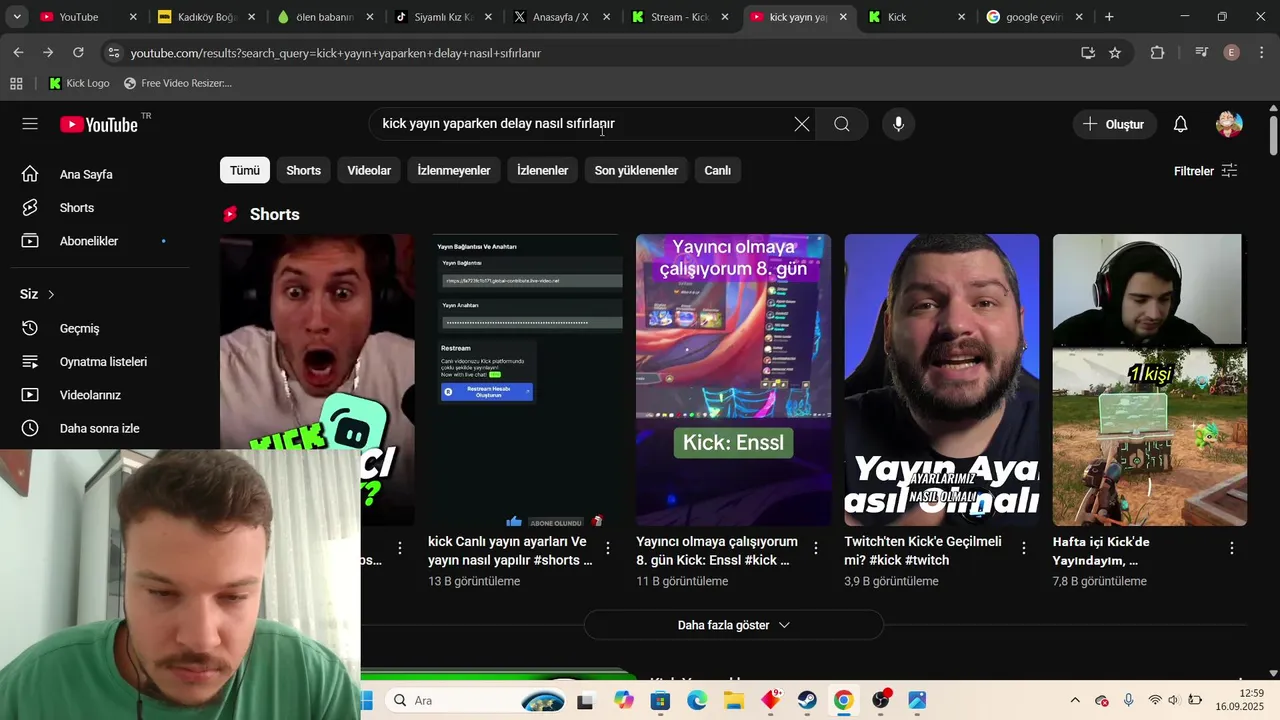Select the Tümü filter chip
Image resolution: width=1280 pixels, height=720 pixels.
point(245,170)
